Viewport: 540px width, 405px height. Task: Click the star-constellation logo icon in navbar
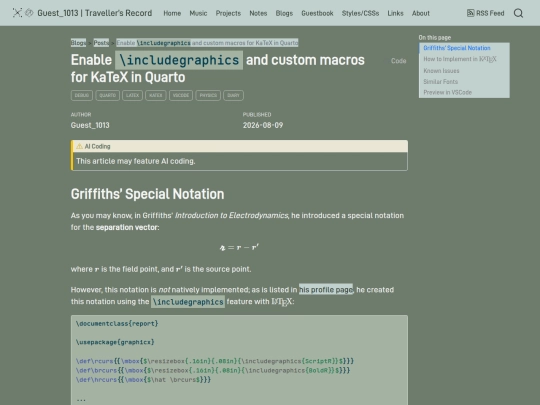[x=17, y=13]
